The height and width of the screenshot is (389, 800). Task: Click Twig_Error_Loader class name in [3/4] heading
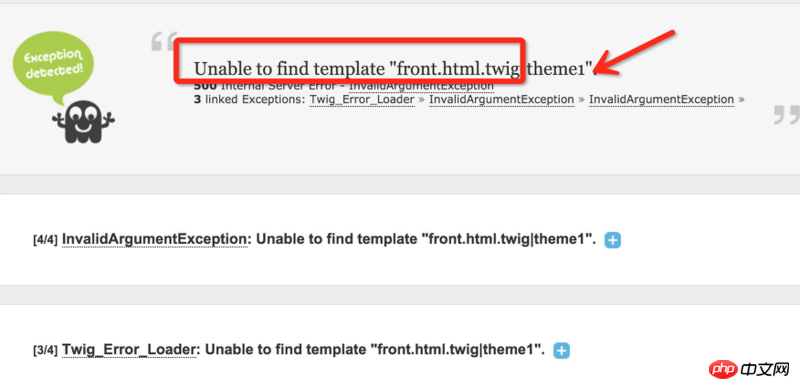point(129,350)
